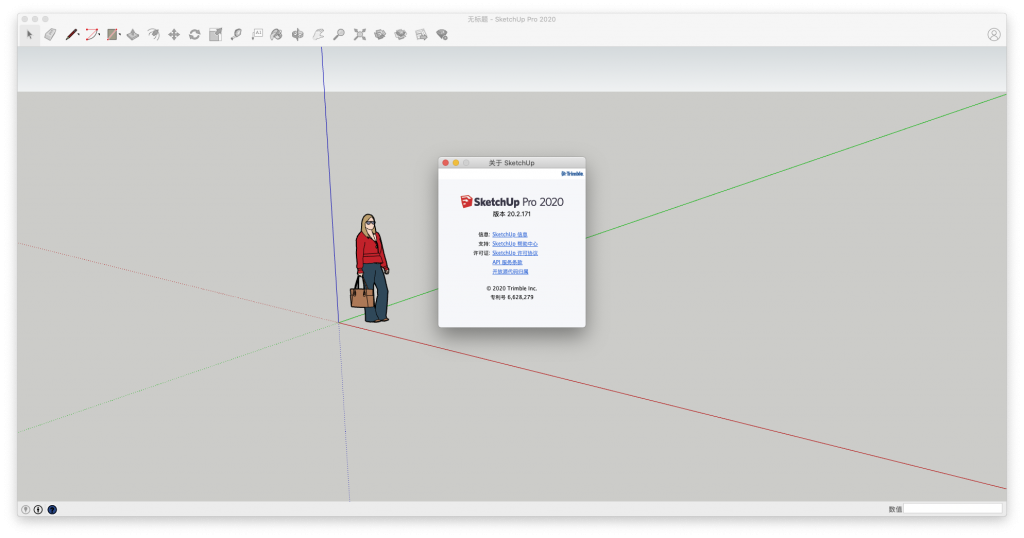The height and width of the screenshot is (538, 1024).
Task: Select the Scale tool
Action: click(216, 35)
